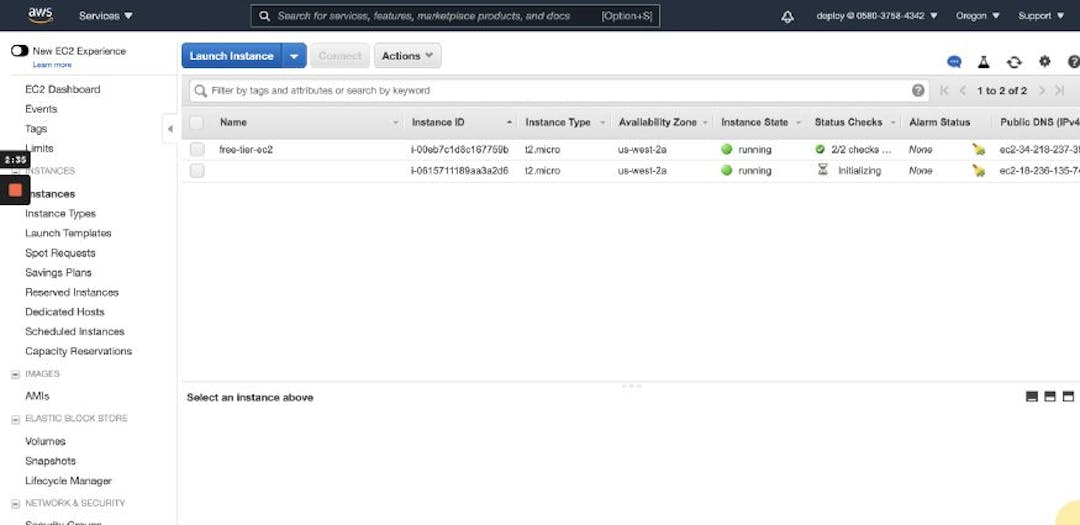
Task: Open Security Volumes link in sidebar
Action: click(x=45, y=441)
